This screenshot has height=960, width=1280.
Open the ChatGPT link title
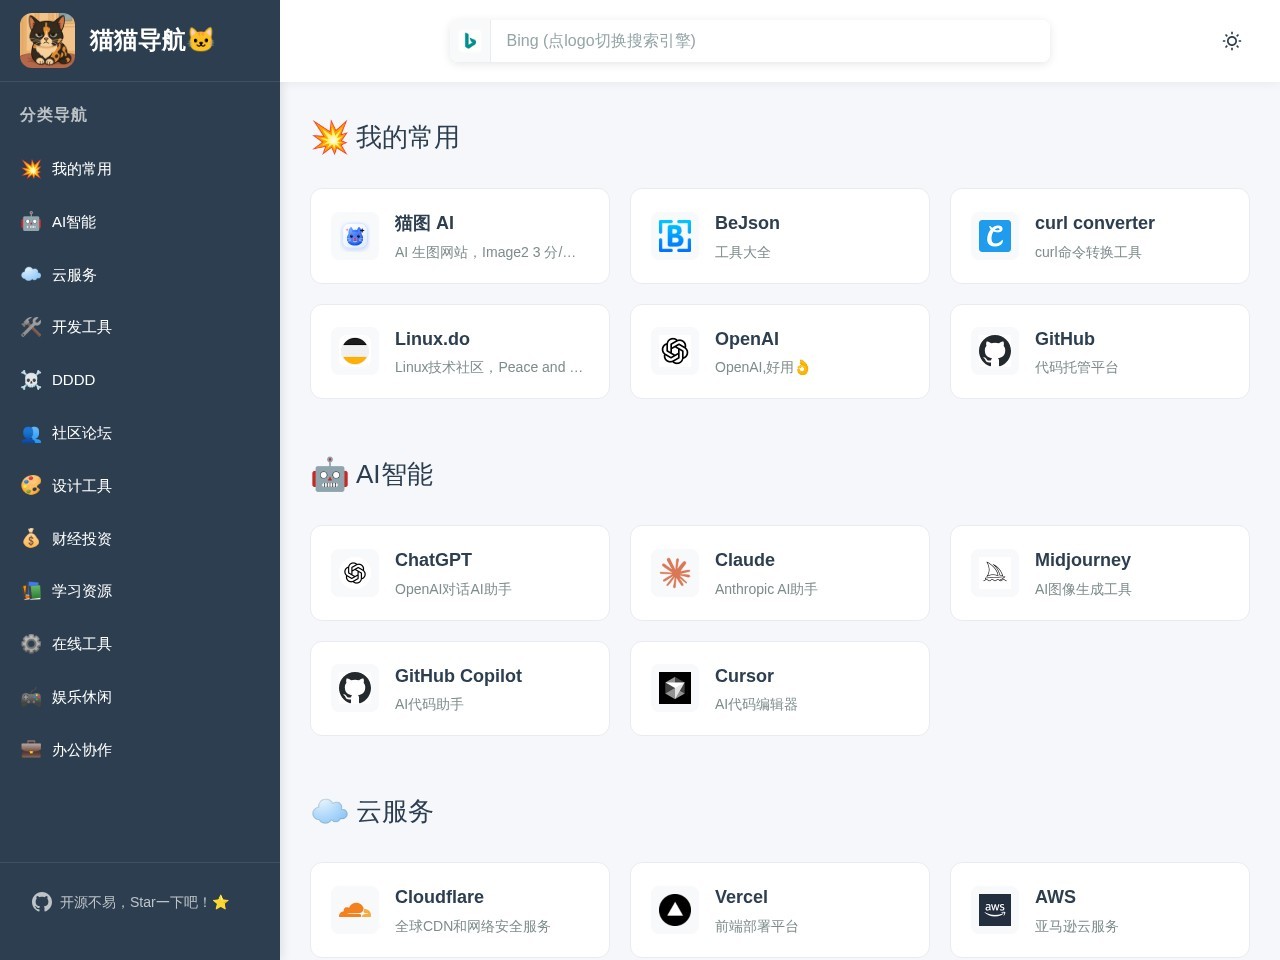(x=433, y=560)
